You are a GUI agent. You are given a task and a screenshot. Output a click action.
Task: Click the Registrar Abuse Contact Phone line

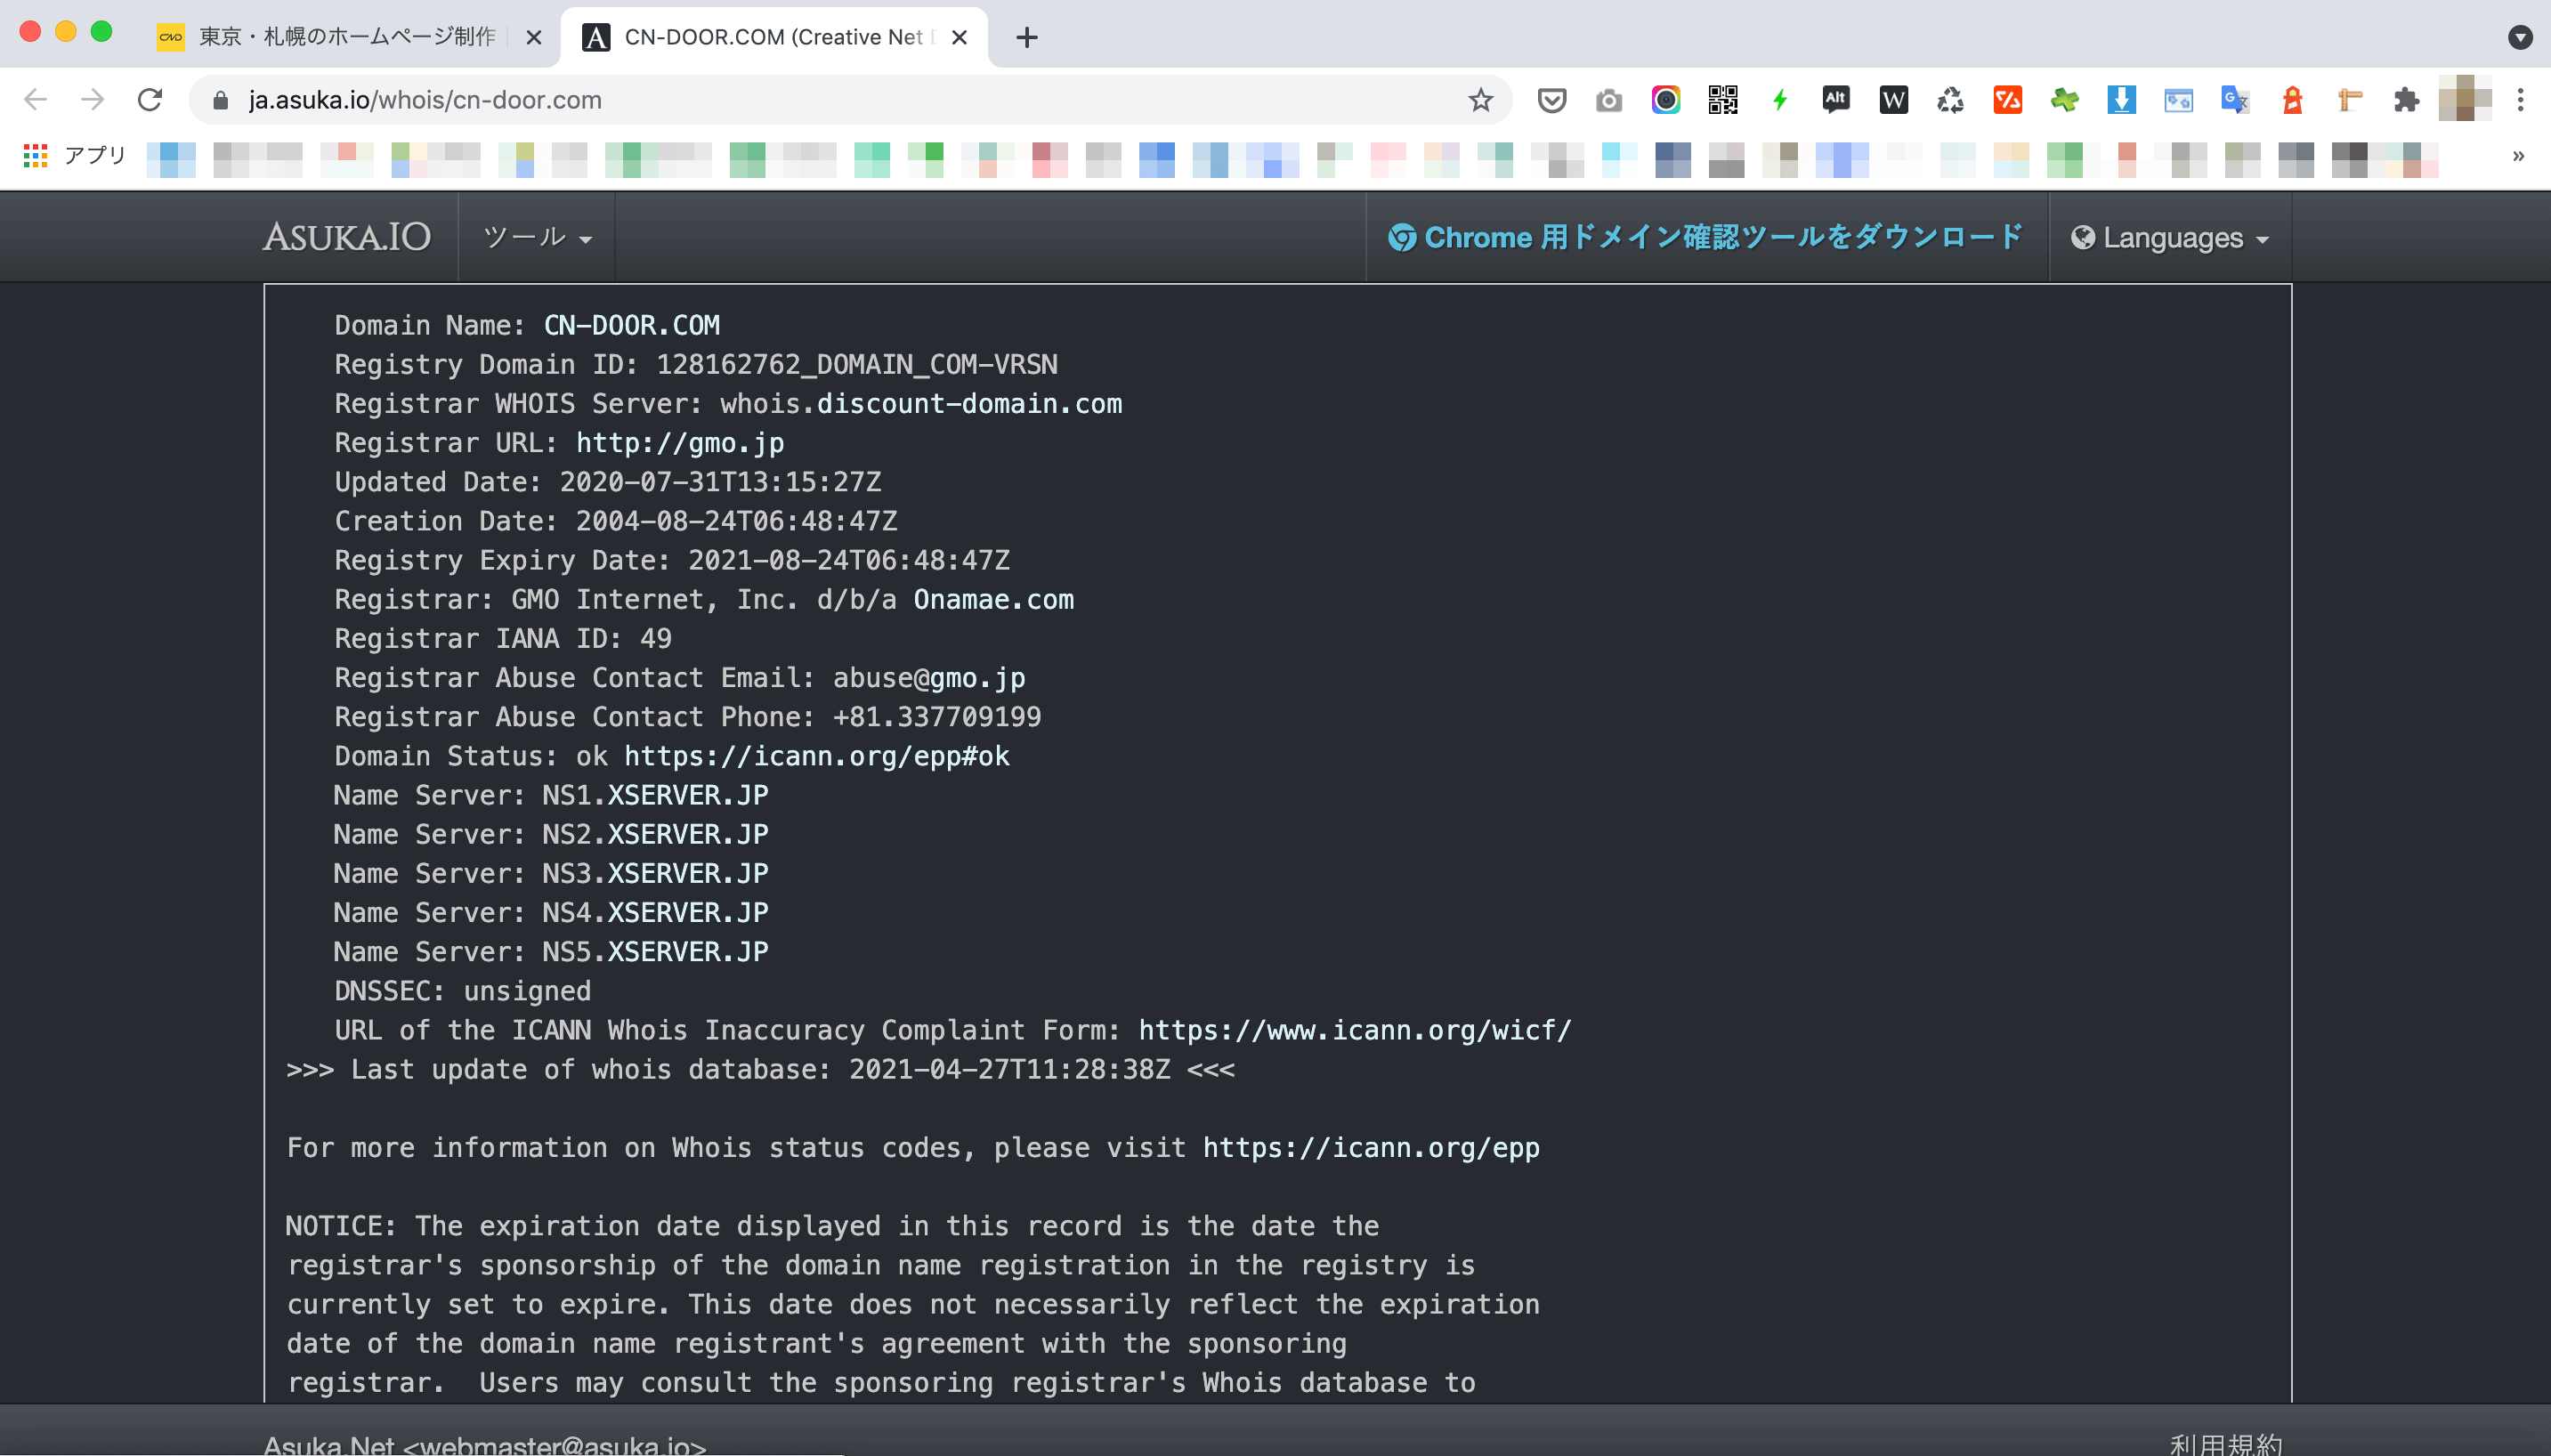(x=688, y=717)
